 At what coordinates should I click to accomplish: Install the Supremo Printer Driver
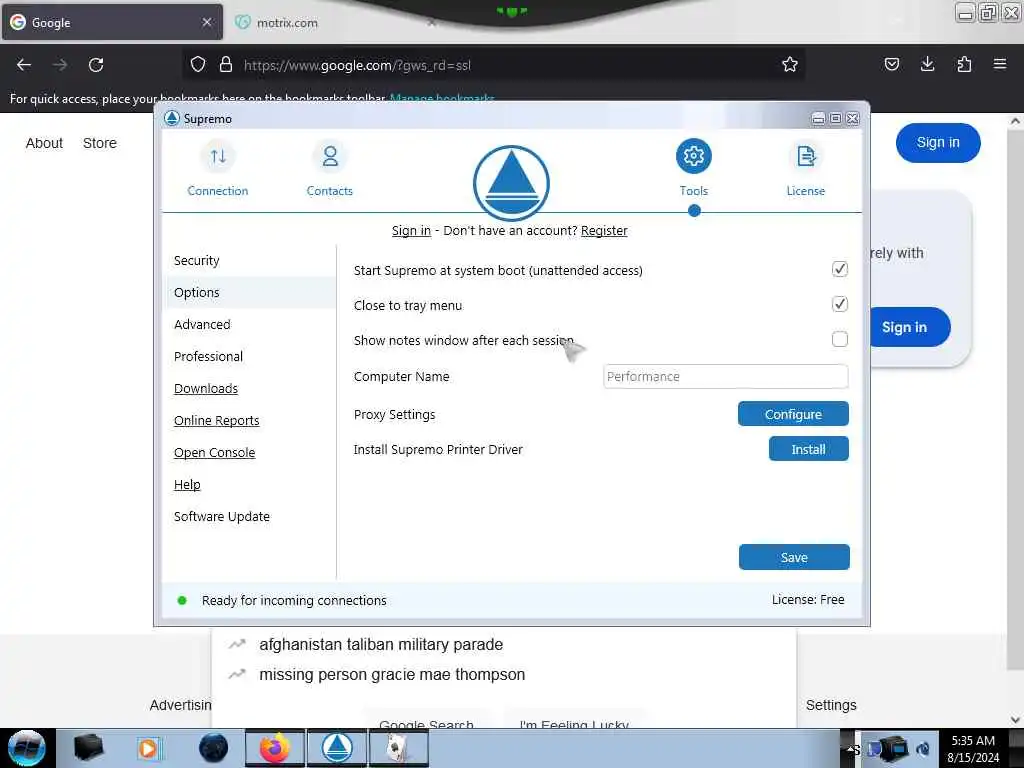[x=808, y=449]
